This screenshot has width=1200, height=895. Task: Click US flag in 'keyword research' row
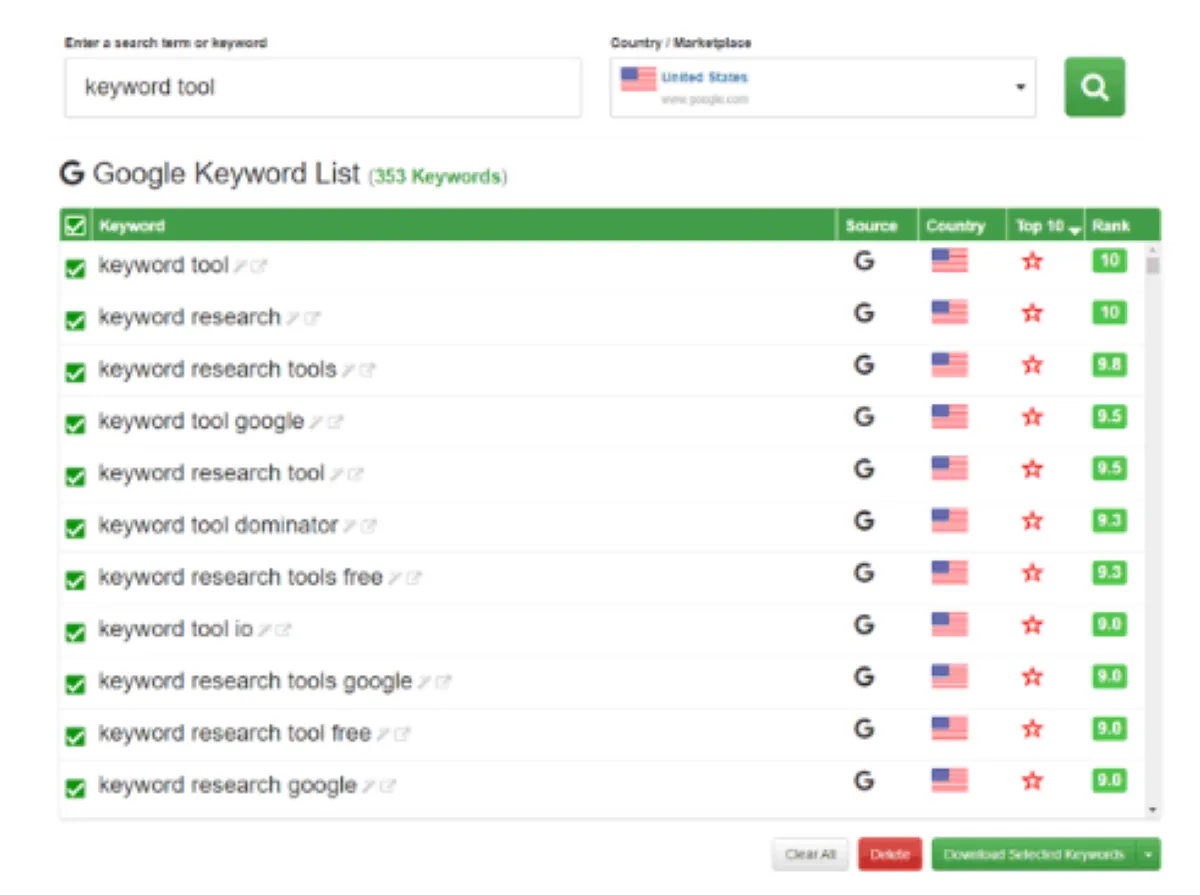click(x=949, y=313)
